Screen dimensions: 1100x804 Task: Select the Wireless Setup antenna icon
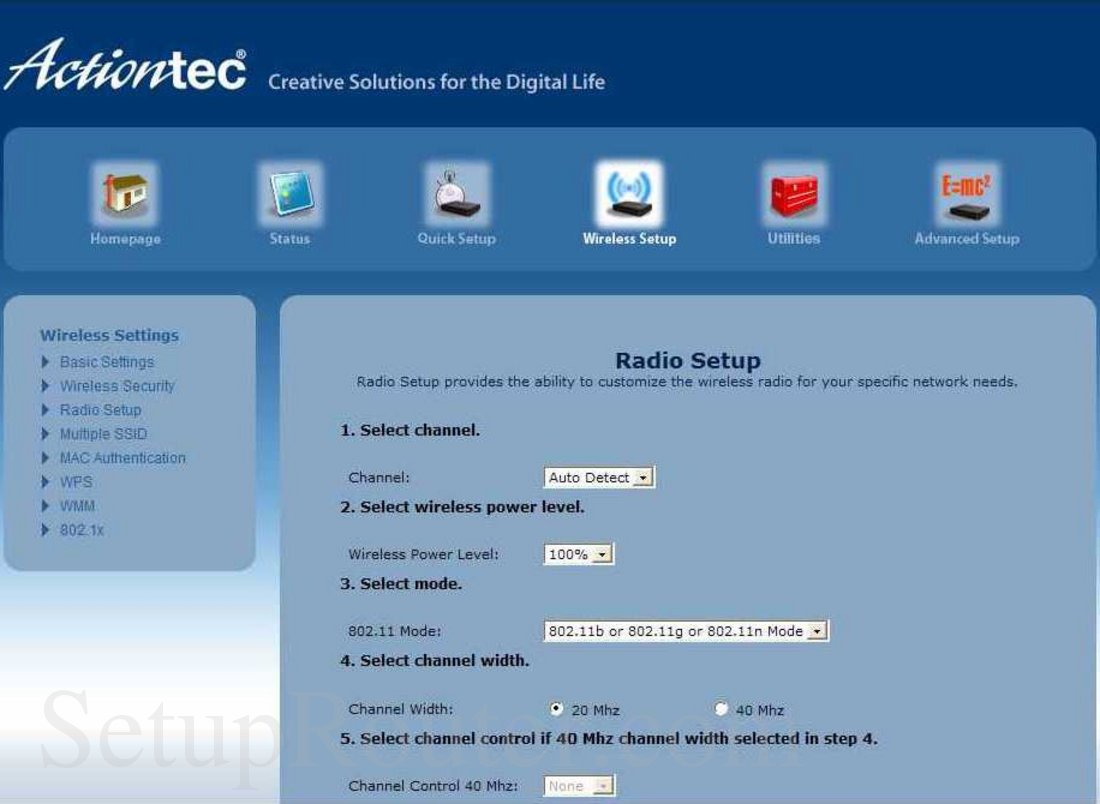pyautogui.click(x=628, y=190)
